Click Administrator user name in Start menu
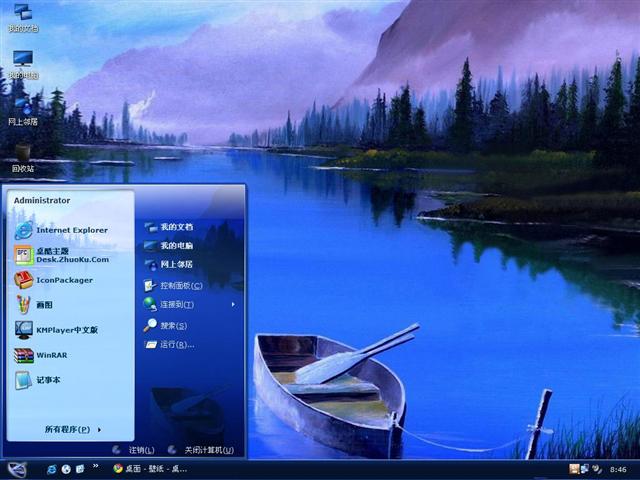The image size is (640, 480). pos(42,200)
